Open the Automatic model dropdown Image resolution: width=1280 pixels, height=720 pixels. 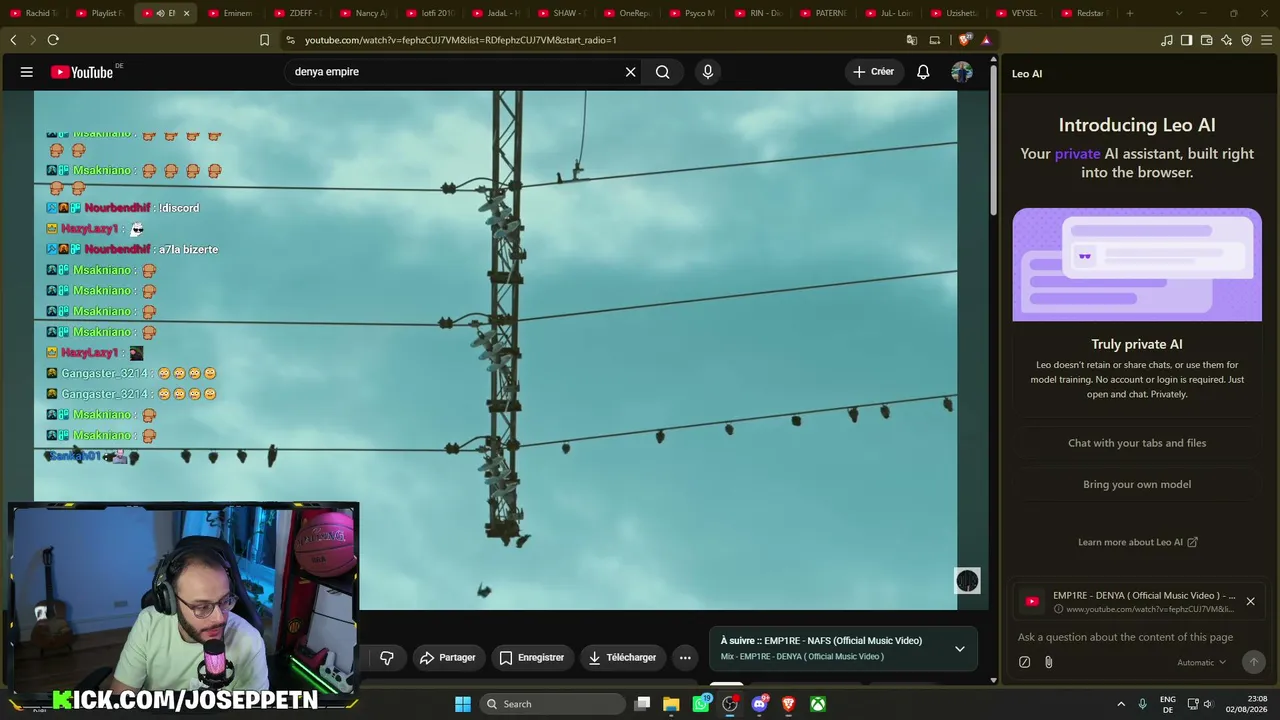pos(1201,662)
